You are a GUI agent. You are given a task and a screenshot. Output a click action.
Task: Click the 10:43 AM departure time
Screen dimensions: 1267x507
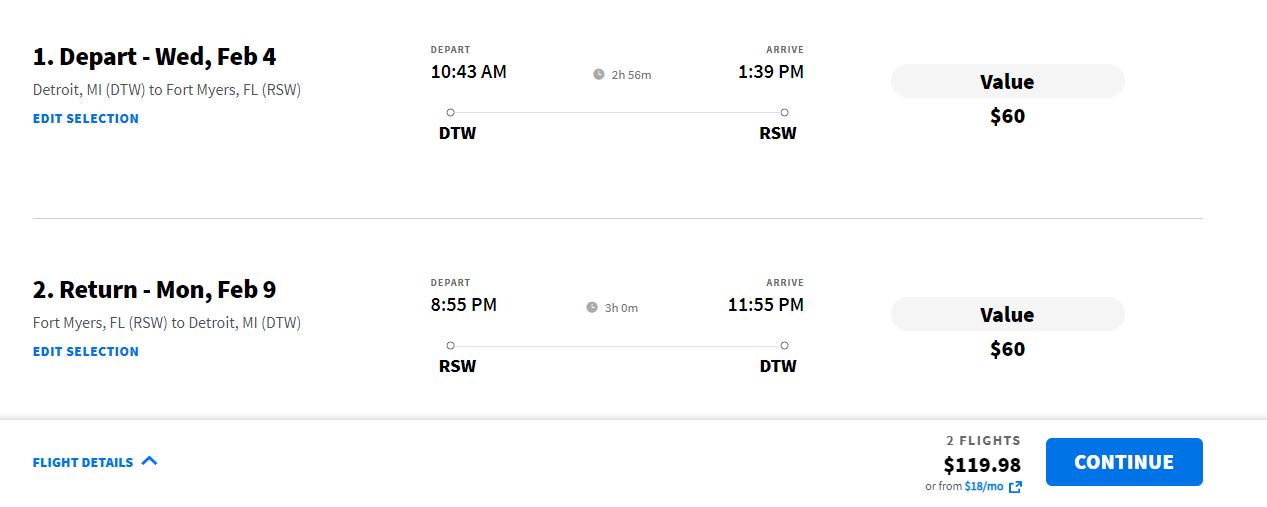[468, 72]
